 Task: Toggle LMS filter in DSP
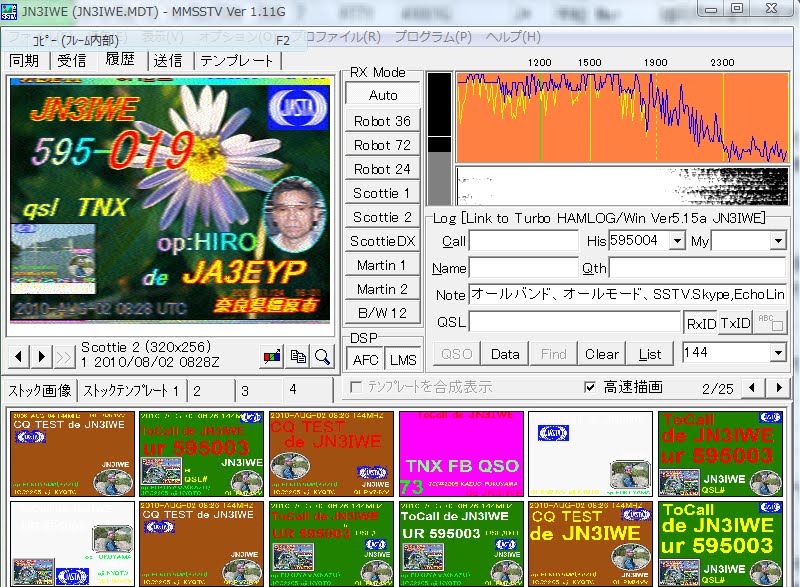[403, 360]
